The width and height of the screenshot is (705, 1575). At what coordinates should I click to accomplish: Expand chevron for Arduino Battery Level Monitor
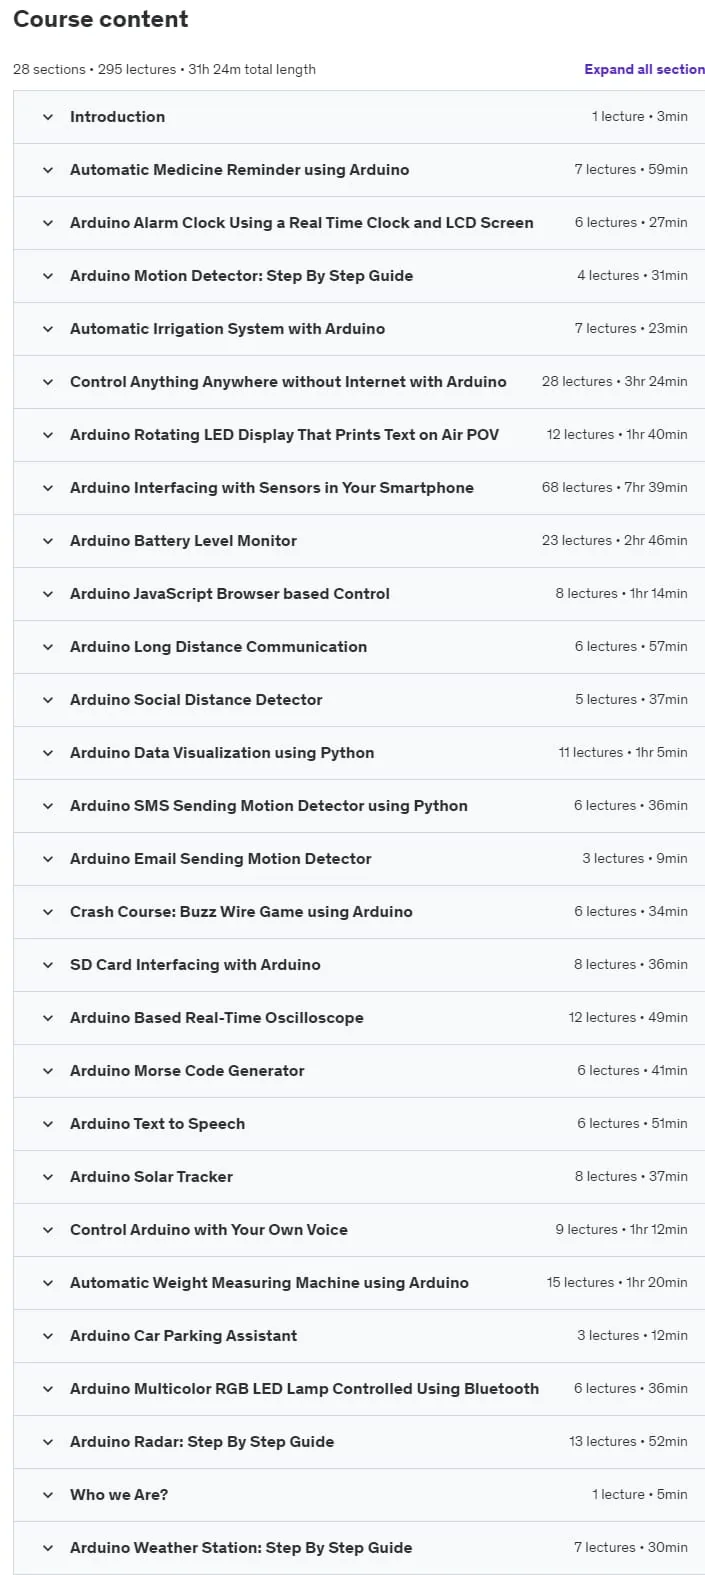pos(48,541)
